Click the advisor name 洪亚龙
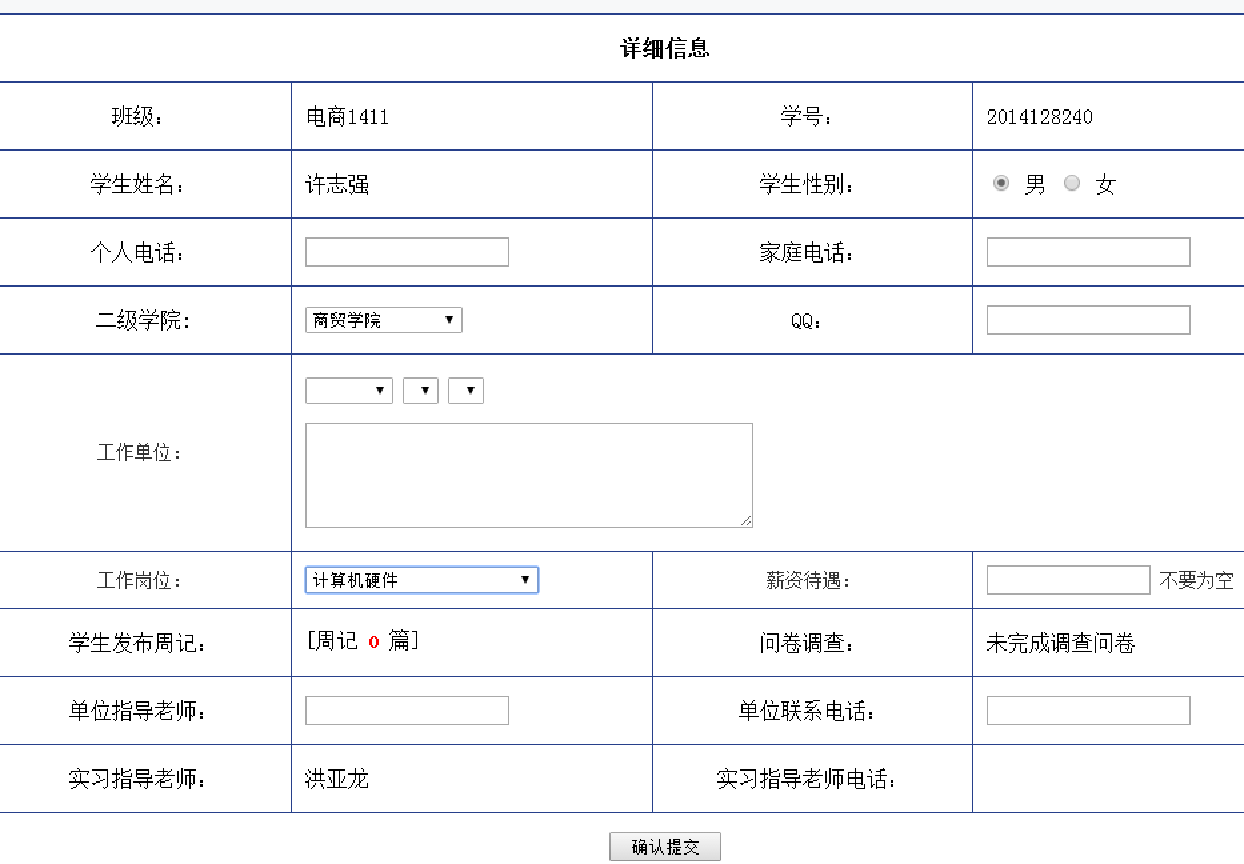The image size is (1244, 864). tap(337, 779)
